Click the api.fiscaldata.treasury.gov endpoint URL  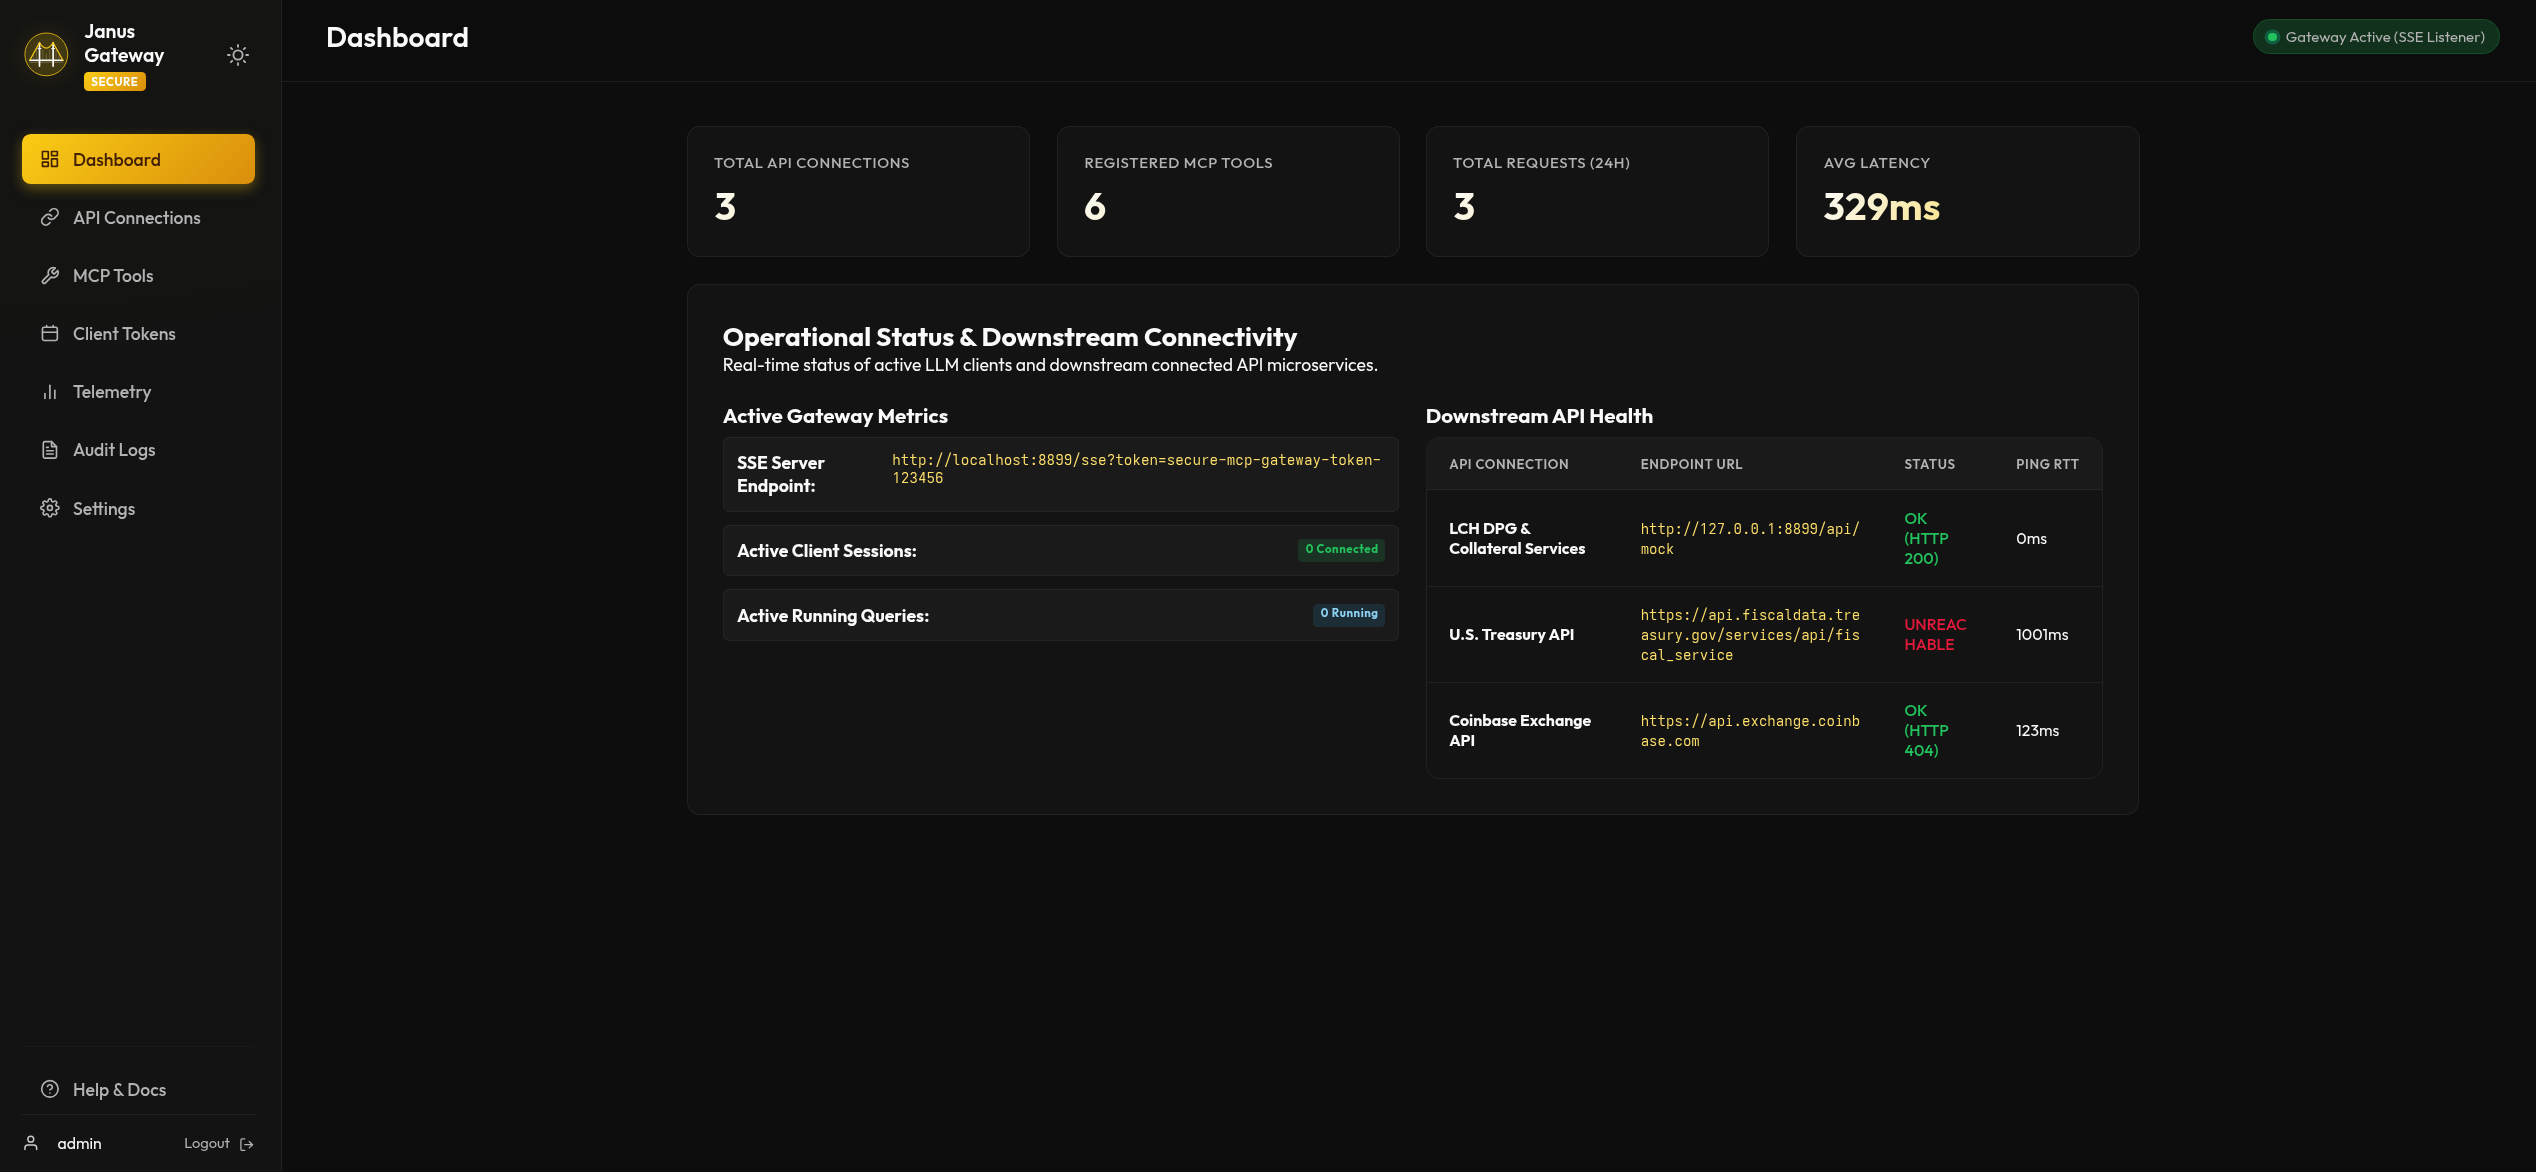click(1750, 635)
